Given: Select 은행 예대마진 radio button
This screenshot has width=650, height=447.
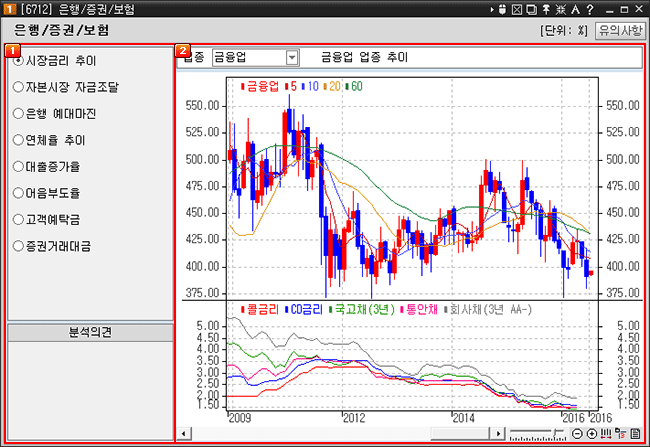Looking at the screenshot, I should pos(18,114).
